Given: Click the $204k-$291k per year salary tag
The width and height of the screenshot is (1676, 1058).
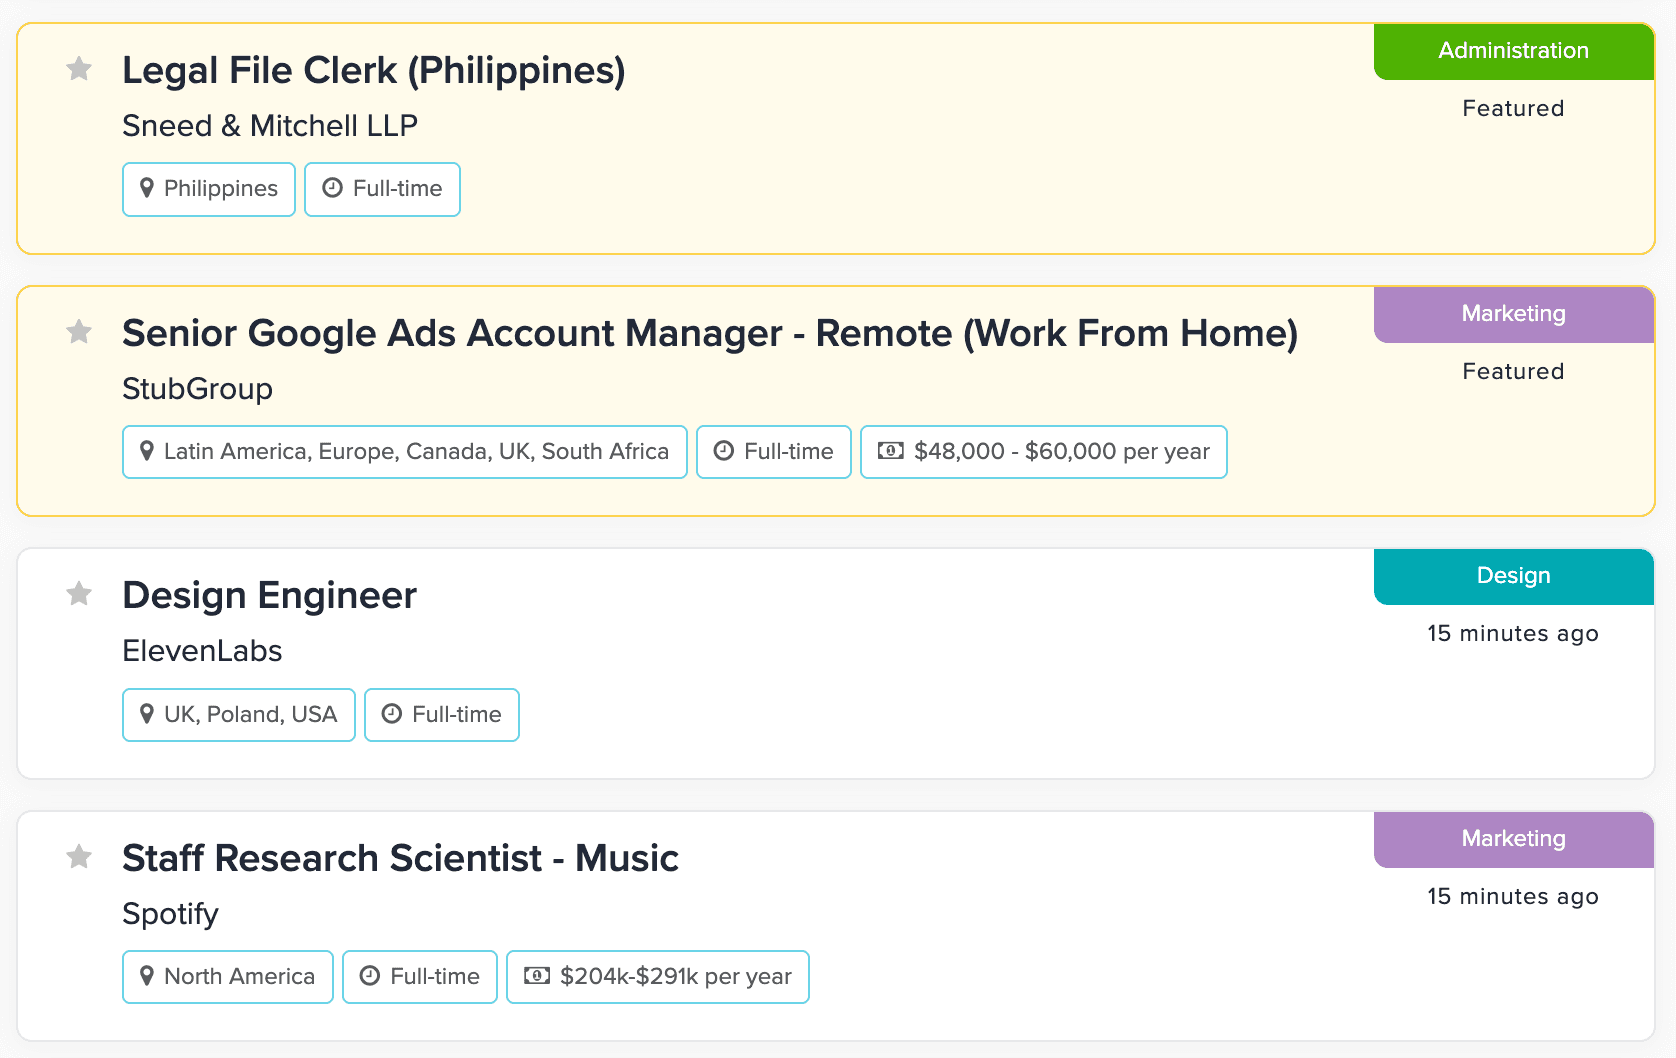Looking at the screenshot, I should pyautogui.click(x=657, y=977).
